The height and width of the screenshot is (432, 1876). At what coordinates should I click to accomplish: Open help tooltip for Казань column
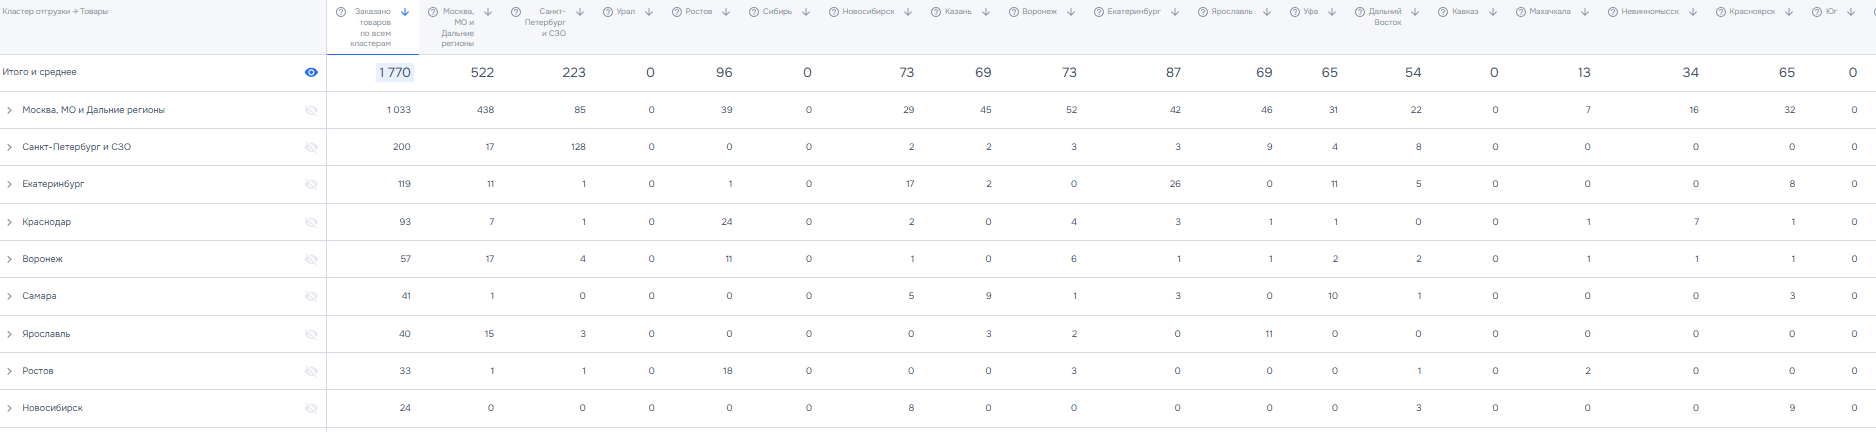coord(936,12)
